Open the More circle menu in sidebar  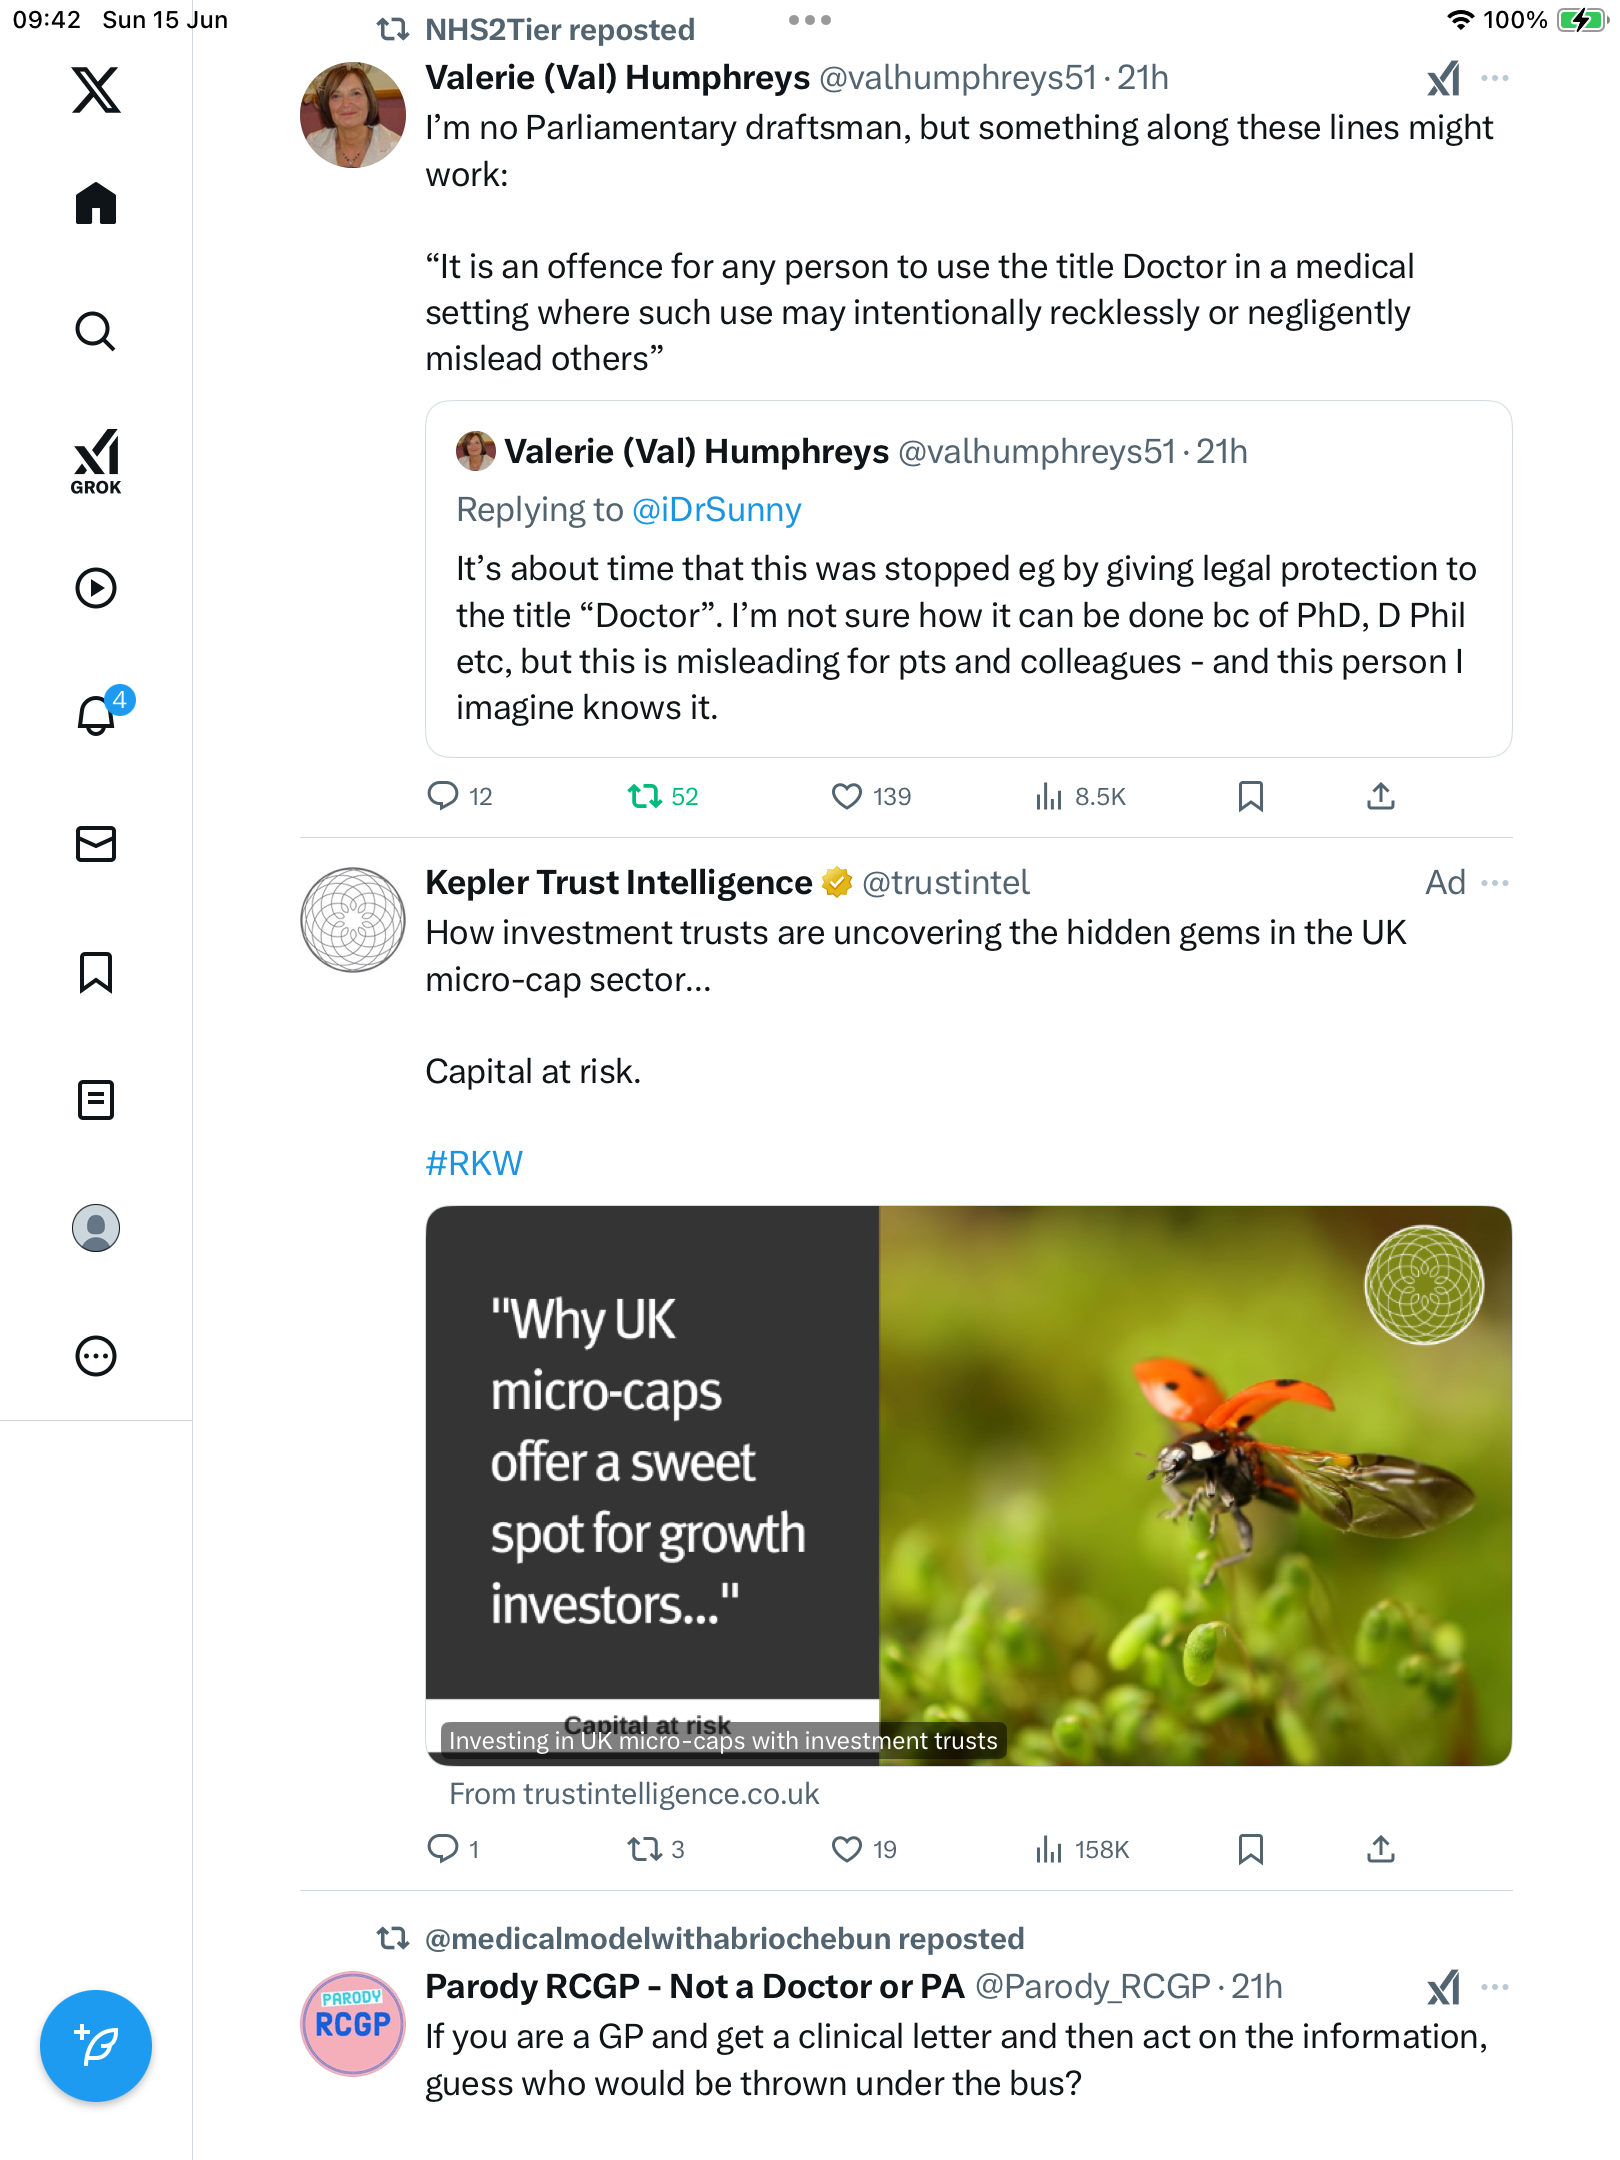[96, 1356]
